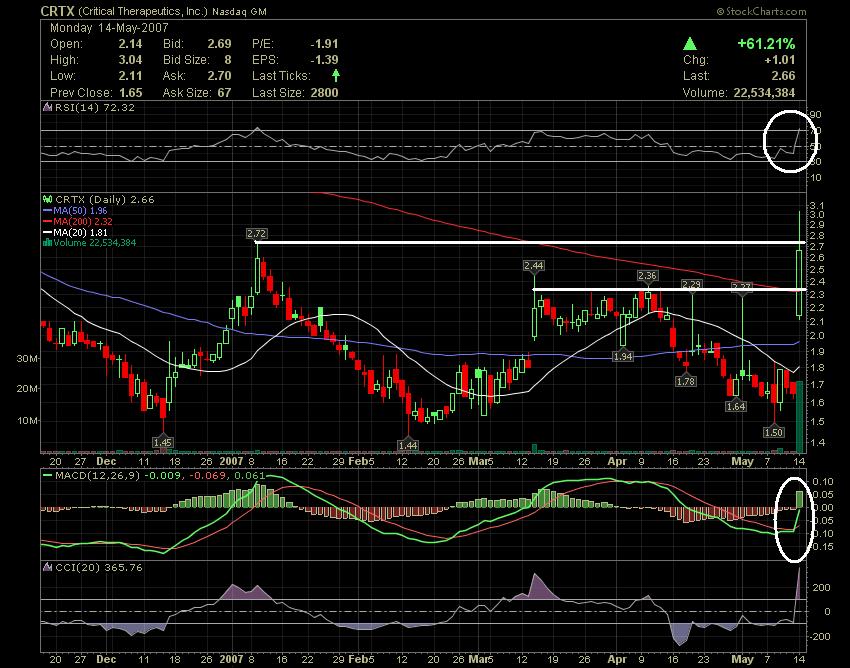The width and height of the screenshot is (850, 668).
Task: Click the Prev Close value 1.65
Action: point(130,93)
